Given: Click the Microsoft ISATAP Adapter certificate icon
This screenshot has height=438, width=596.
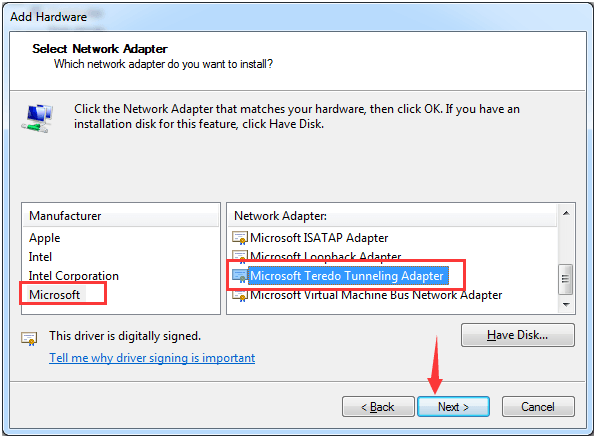Looking at the screenshot, I should point(240,238).
